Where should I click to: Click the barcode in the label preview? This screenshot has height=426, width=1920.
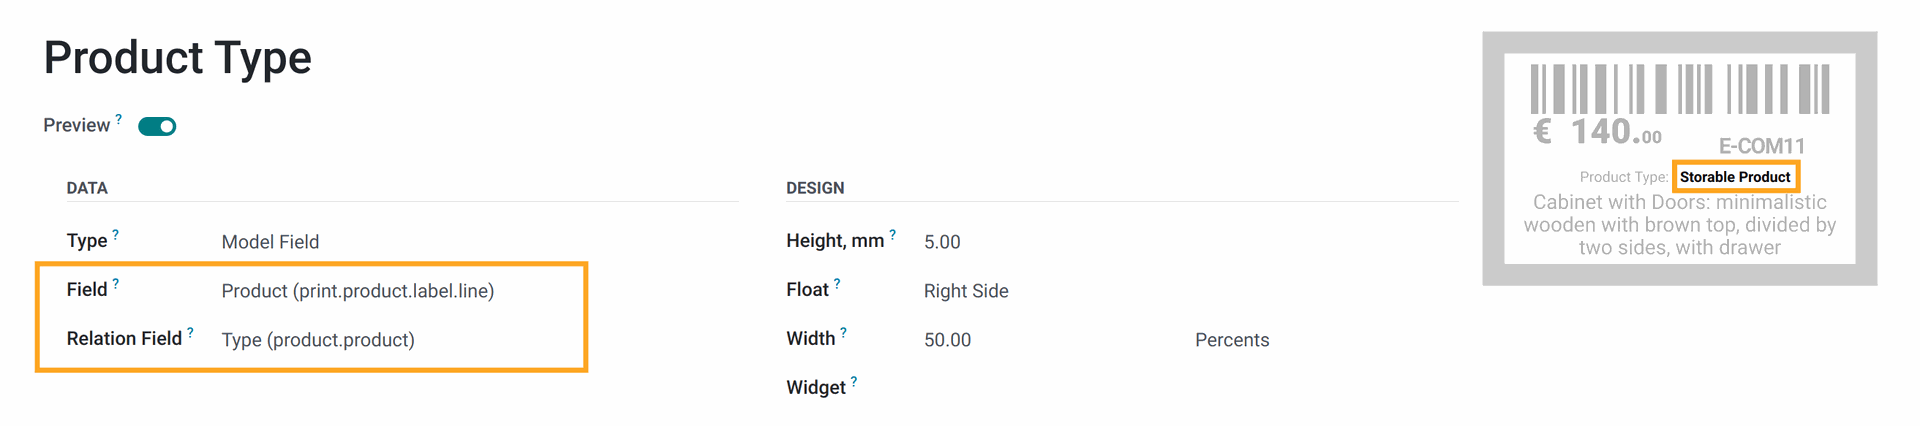click(x=1680, y=89)
